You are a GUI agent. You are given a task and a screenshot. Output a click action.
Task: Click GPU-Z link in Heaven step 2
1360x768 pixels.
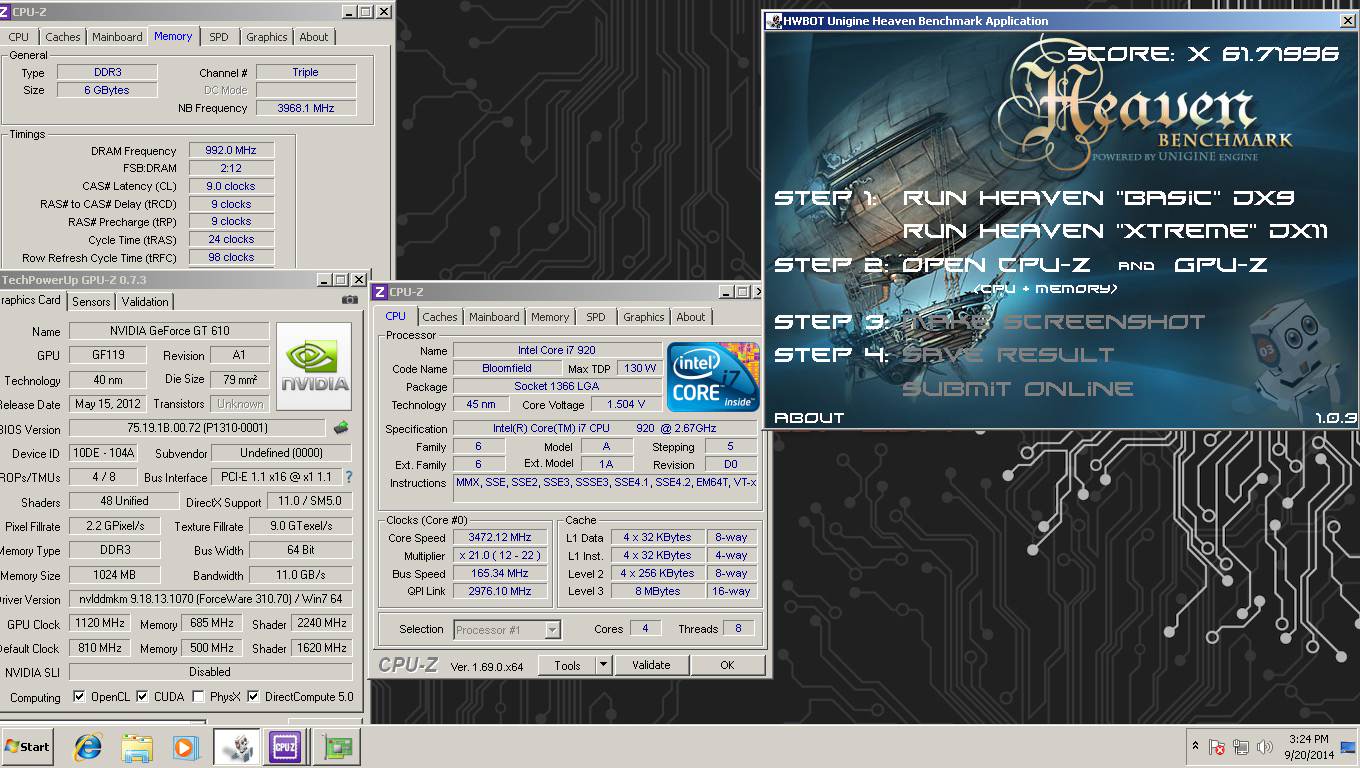point(1220,265)
